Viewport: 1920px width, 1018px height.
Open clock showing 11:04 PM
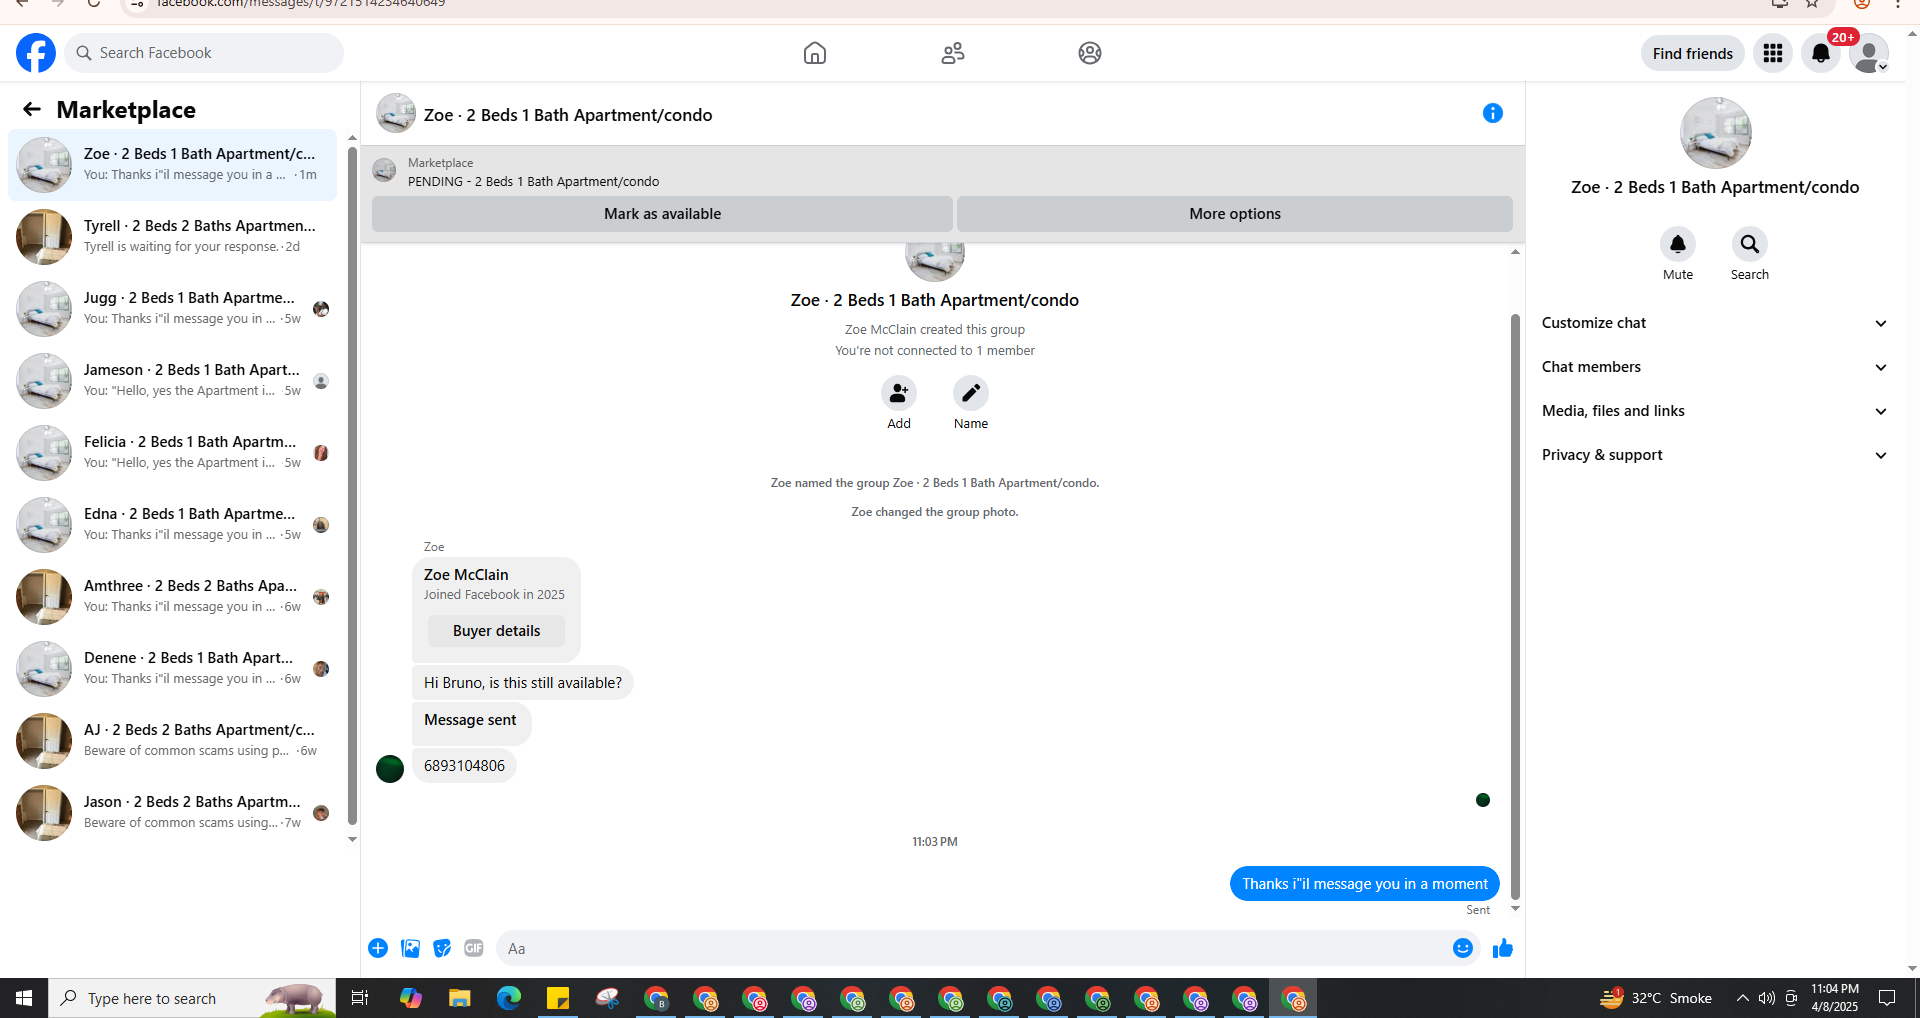(x=1835, y=998)
